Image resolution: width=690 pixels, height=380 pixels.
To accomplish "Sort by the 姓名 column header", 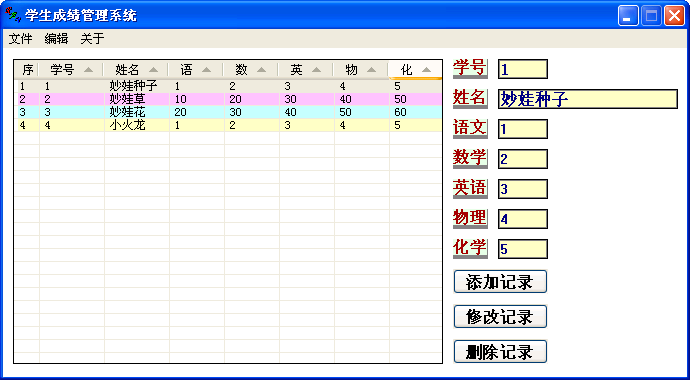I will [136, 70].
